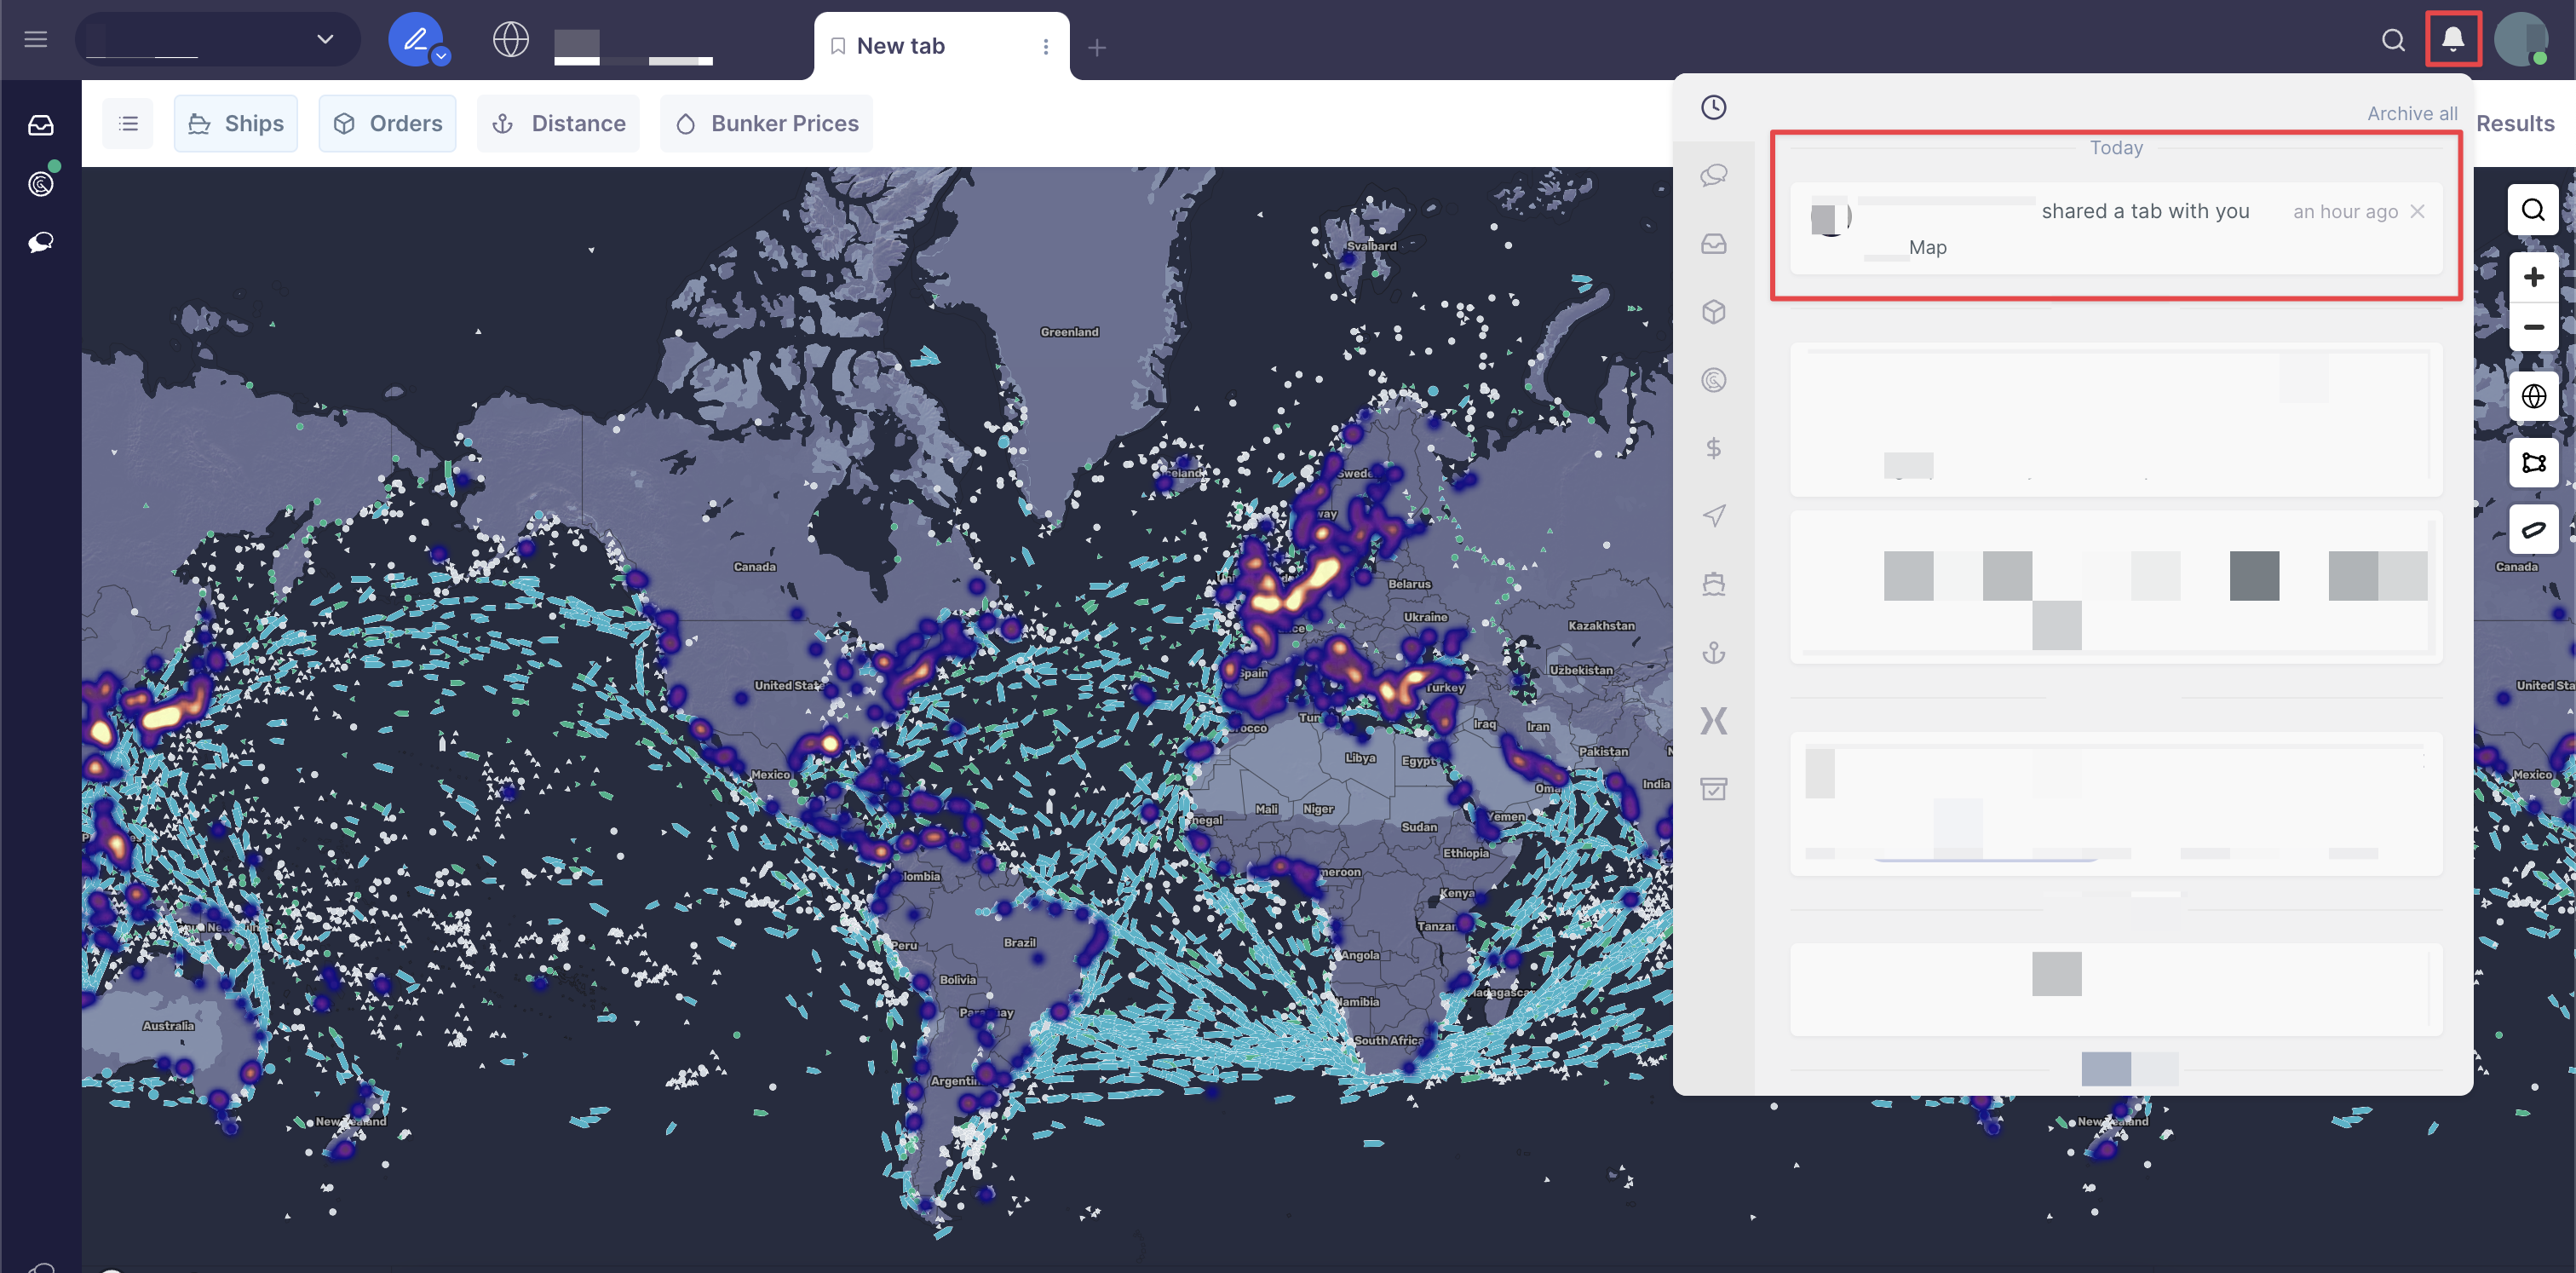Expand the workspace dropdown in top bar

(325, 39)
